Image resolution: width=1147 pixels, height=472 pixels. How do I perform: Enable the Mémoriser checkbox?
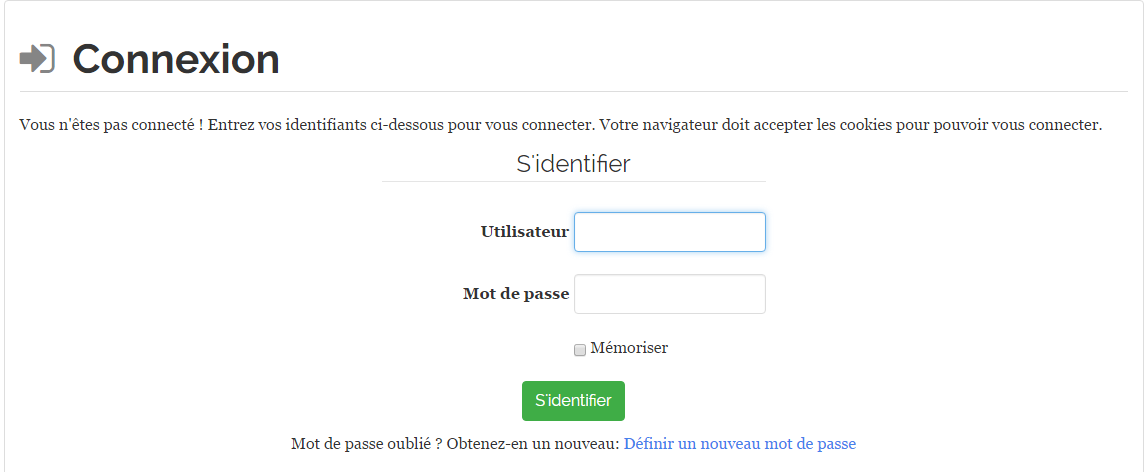coord(580,350)
